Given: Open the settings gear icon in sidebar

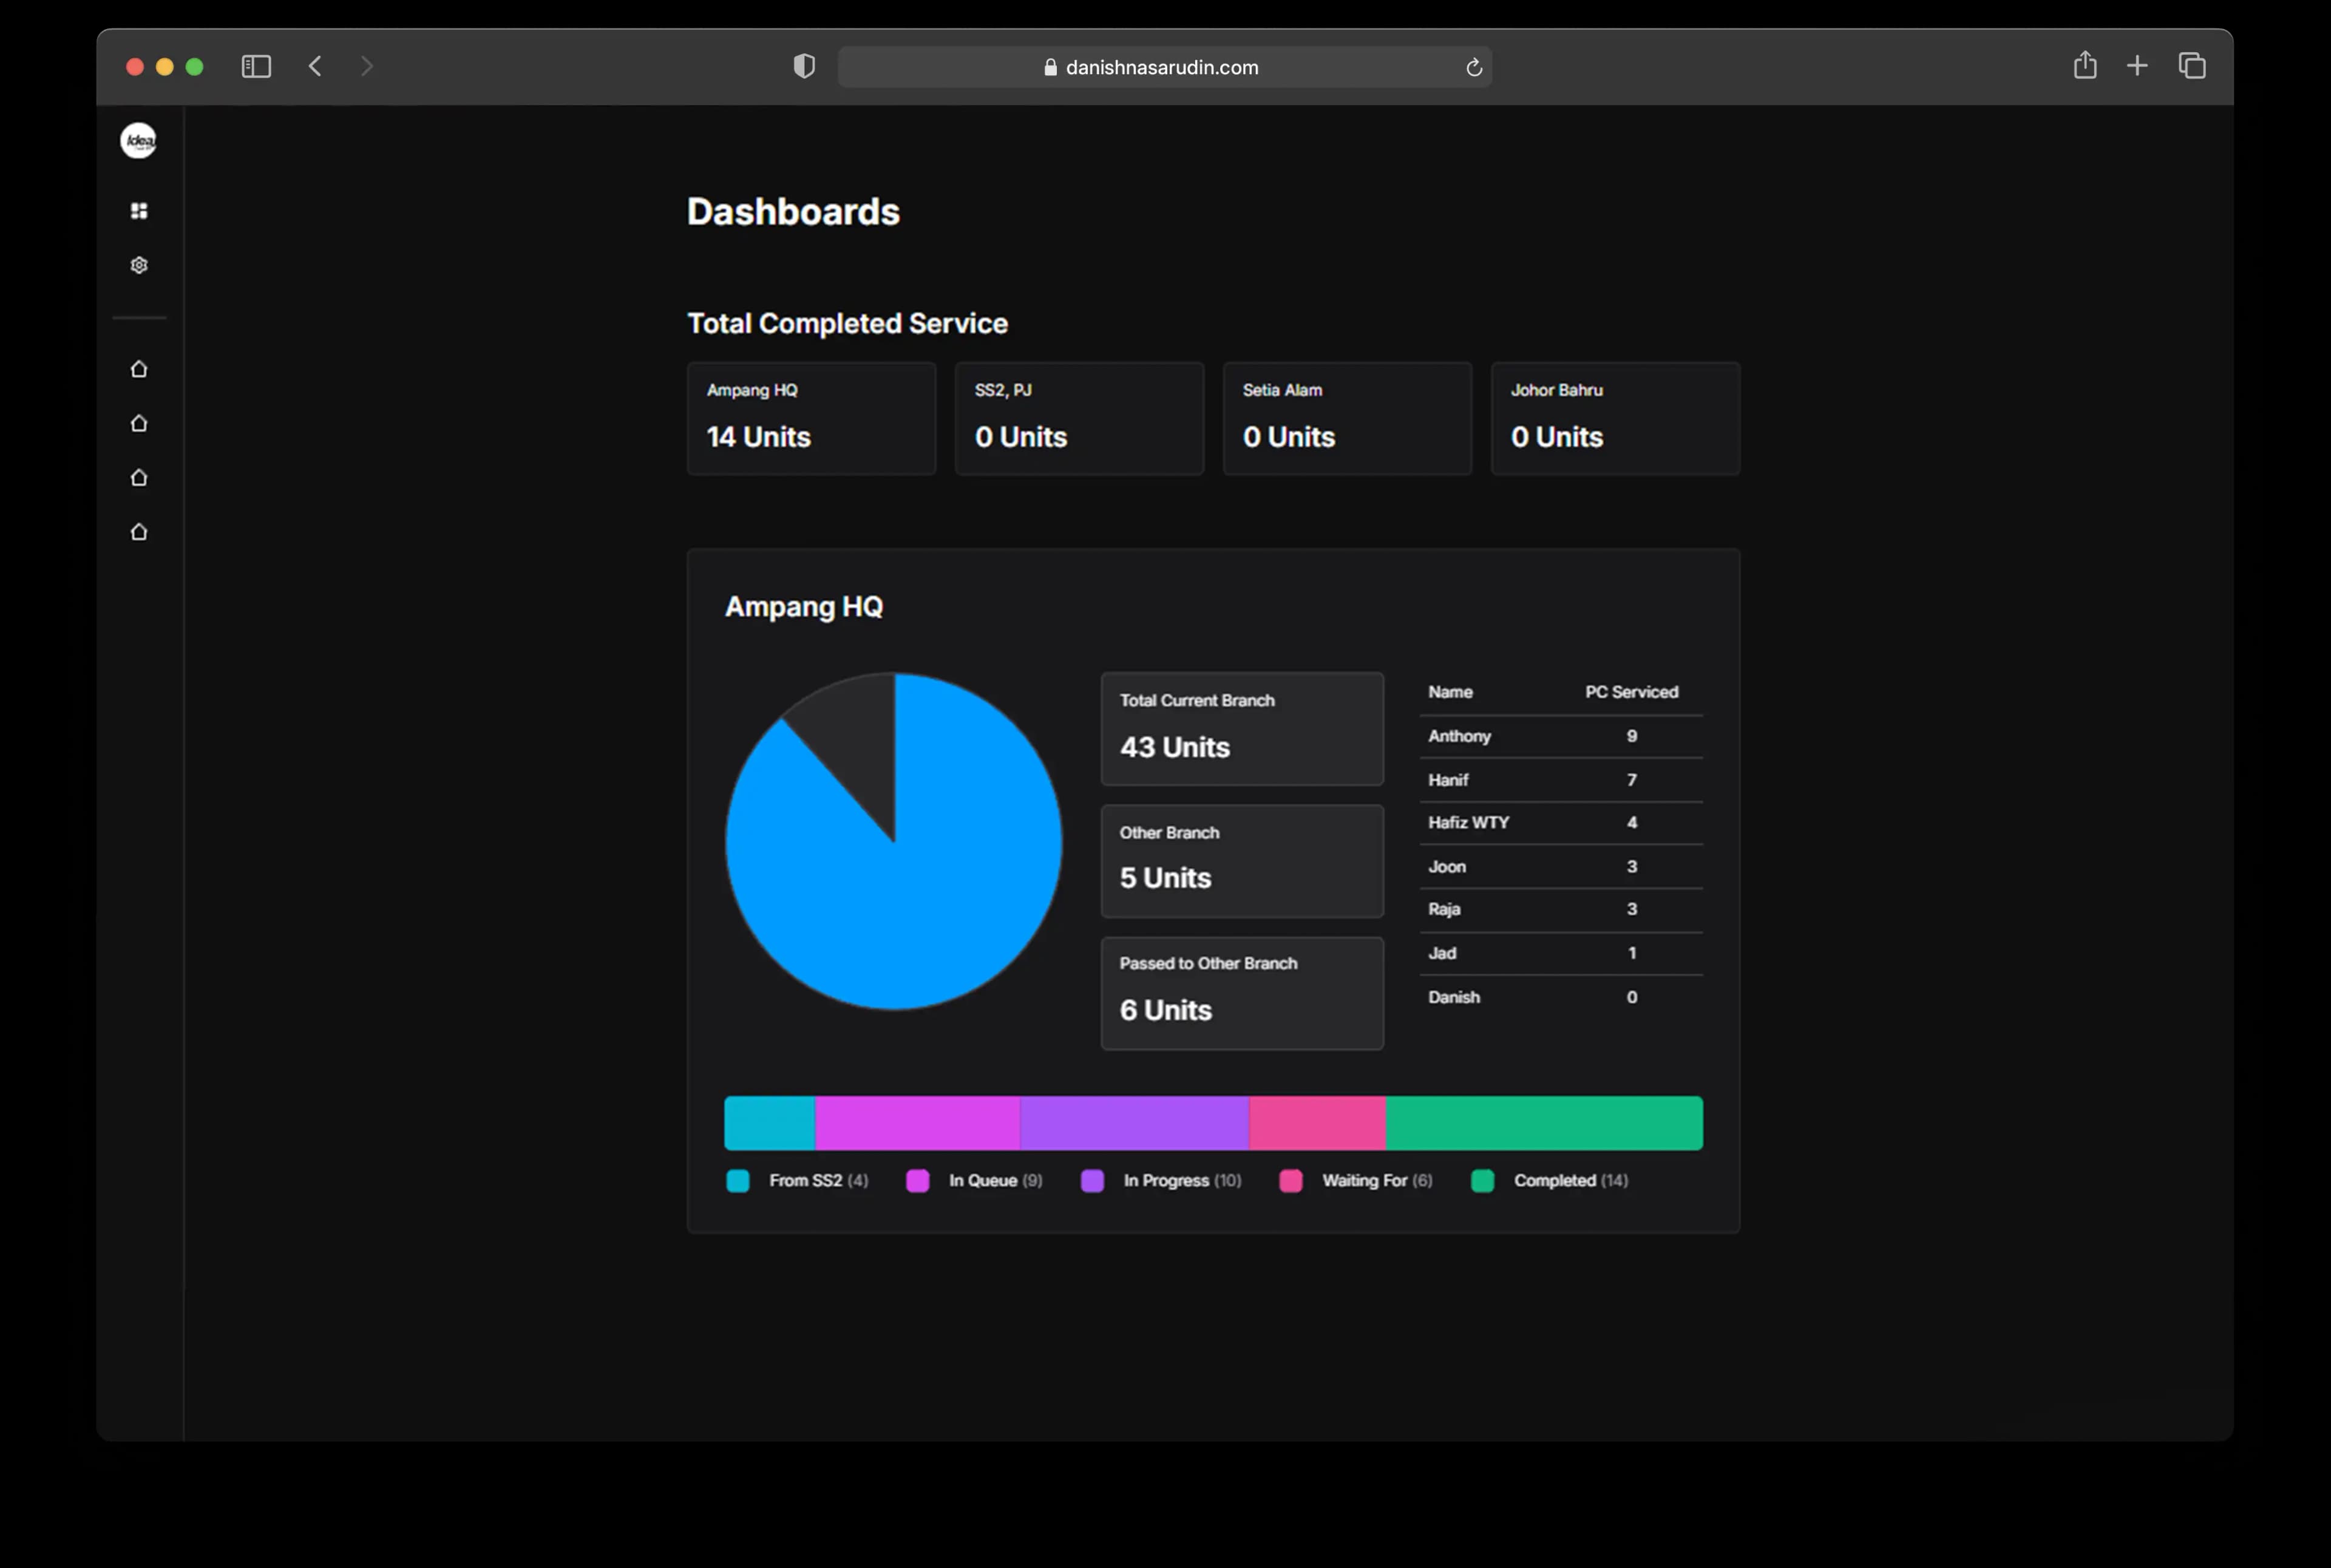Looking at the screenshot, I should click(139, 265).
